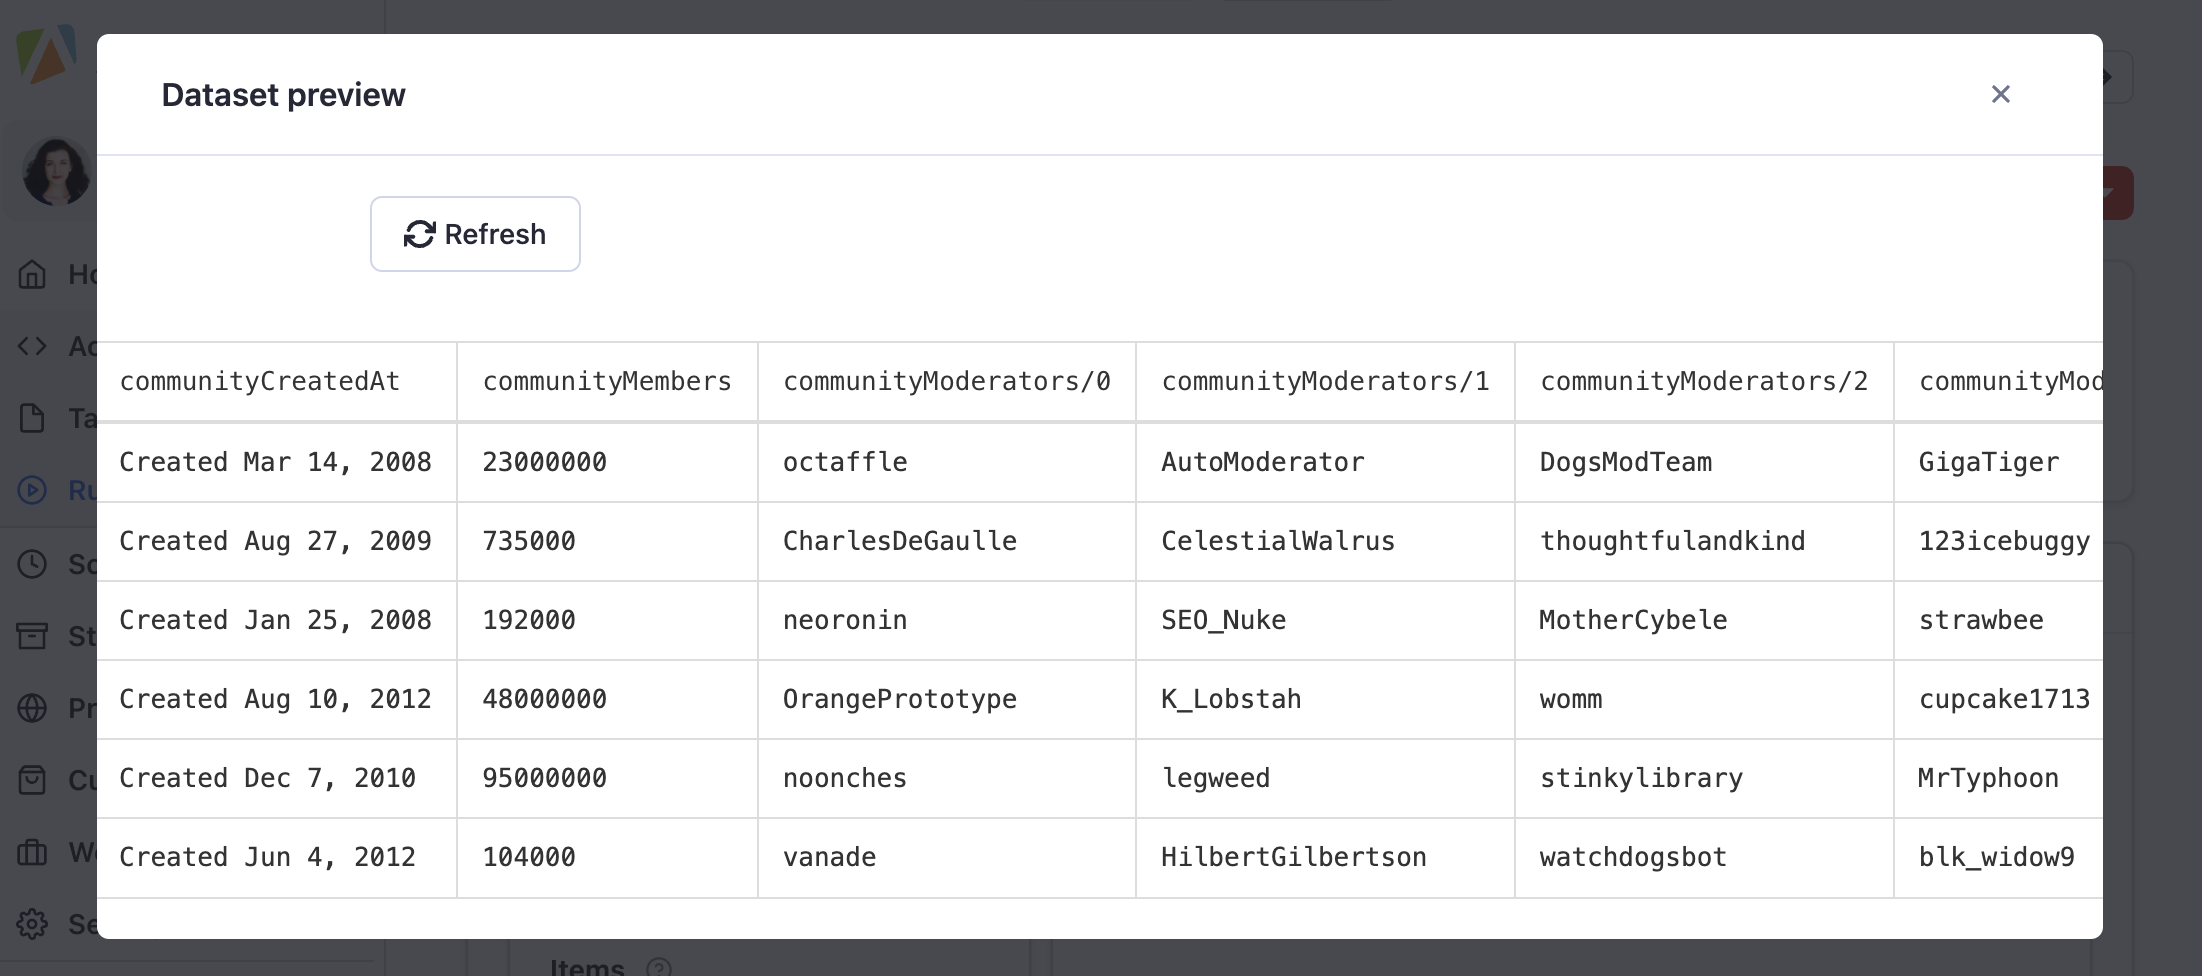Image resolution: width=2202 pixels, height=976 pixels.
Task: Open the Actors code icon in the sidebar
Action: tap(33, 346)
